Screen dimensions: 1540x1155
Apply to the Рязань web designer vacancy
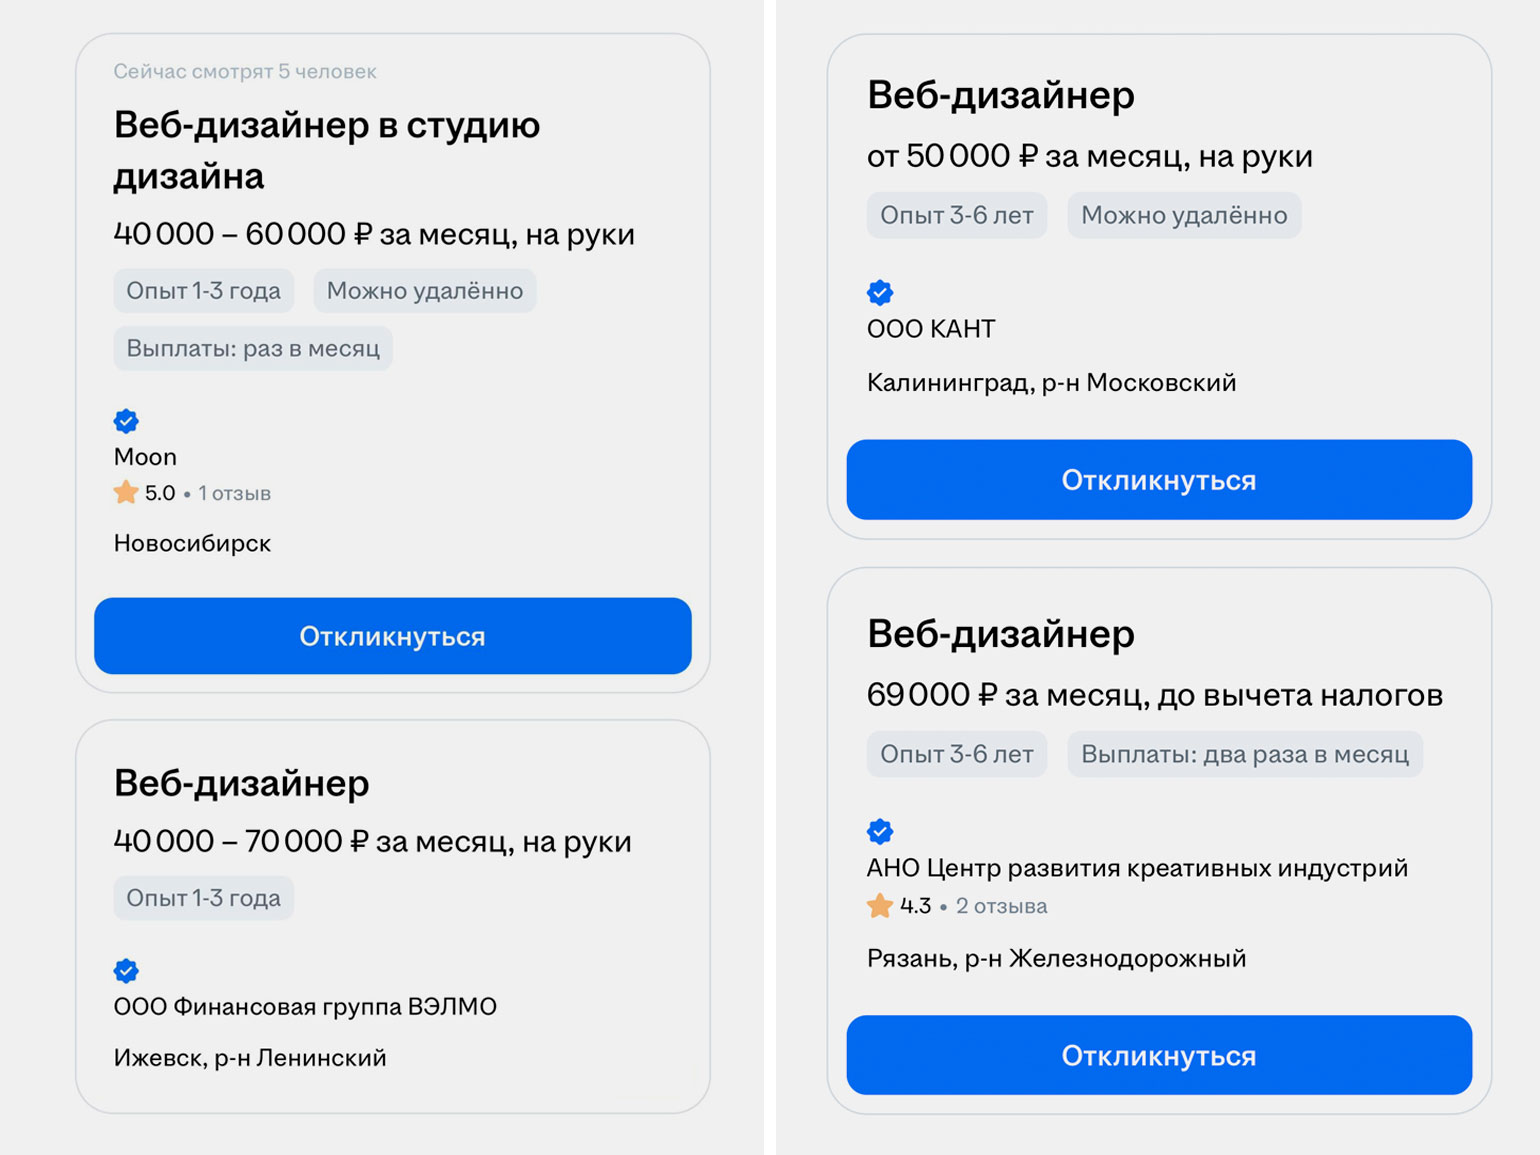coord(1158,1055)
